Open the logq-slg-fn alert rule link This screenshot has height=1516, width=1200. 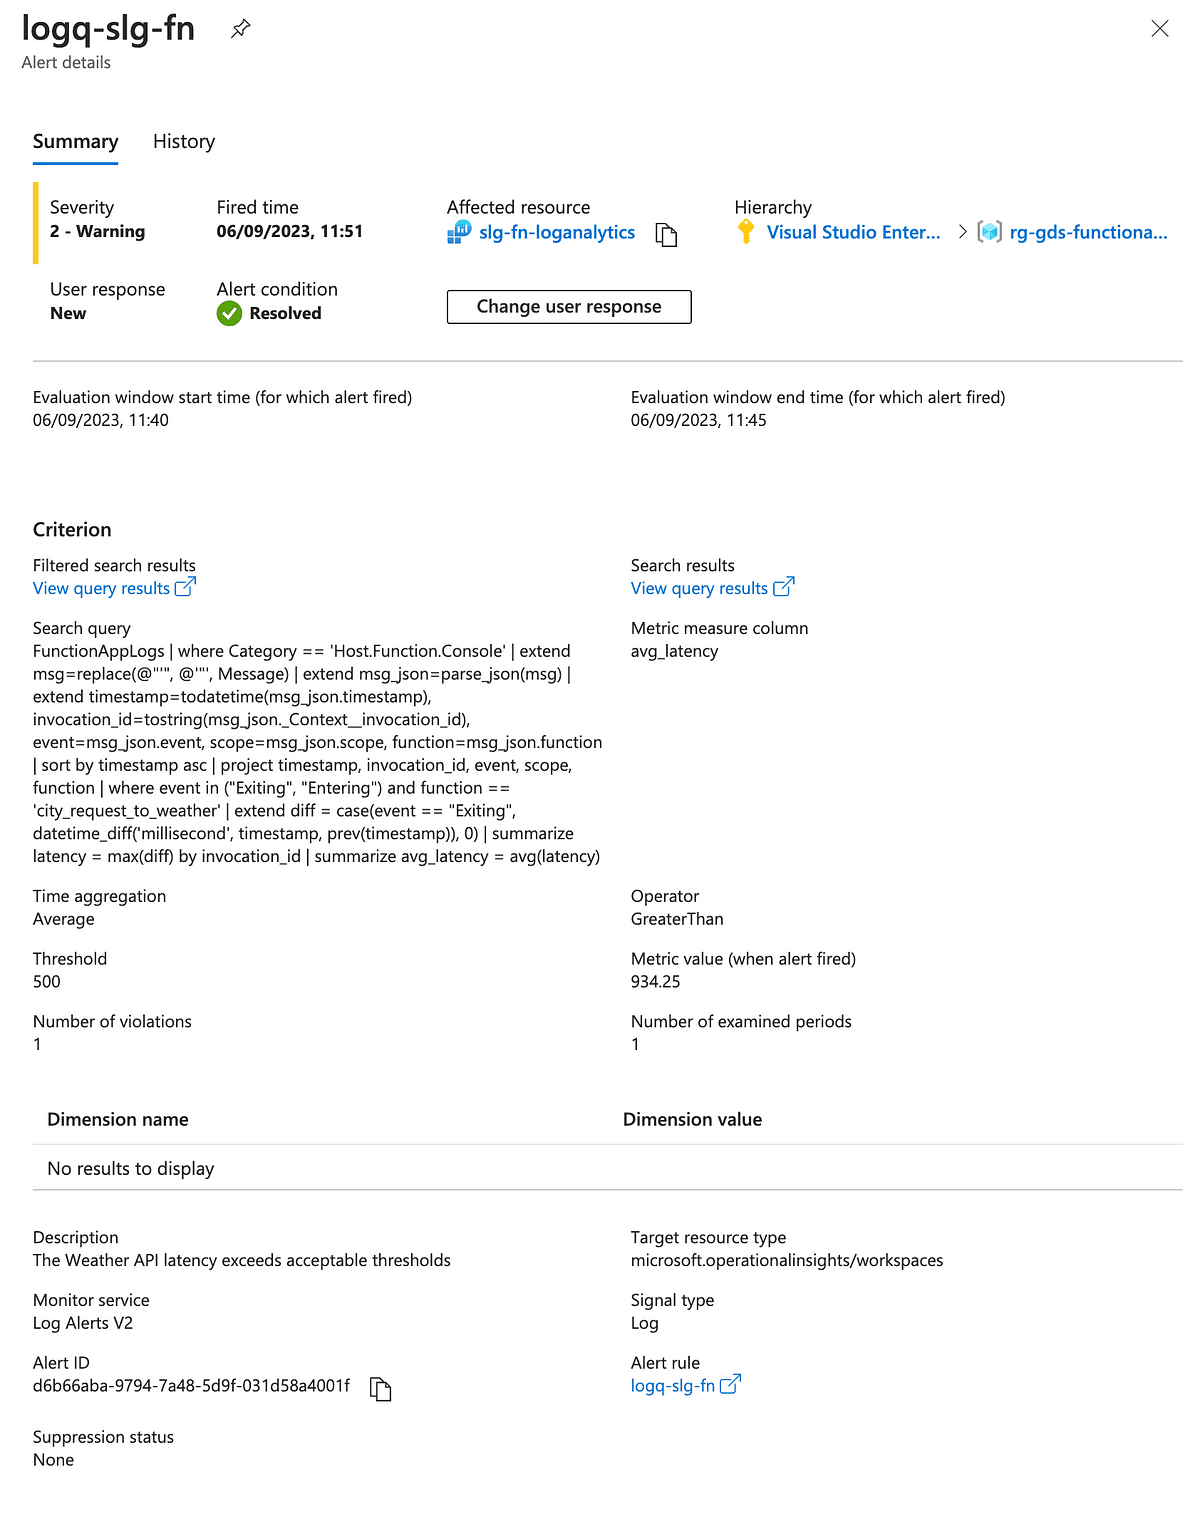(673, 1386)
